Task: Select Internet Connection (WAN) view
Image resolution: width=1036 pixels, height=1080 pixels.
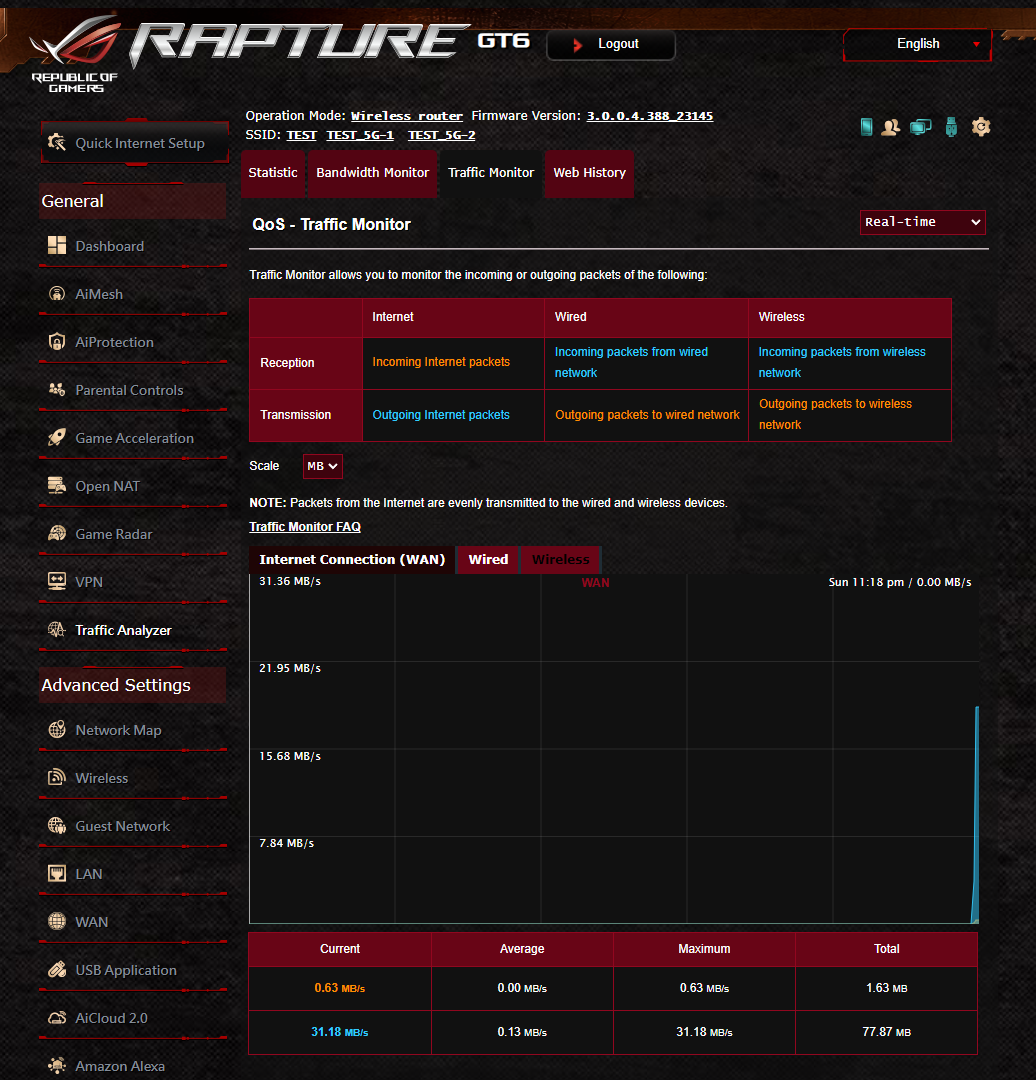Action: tap(350, 559)
